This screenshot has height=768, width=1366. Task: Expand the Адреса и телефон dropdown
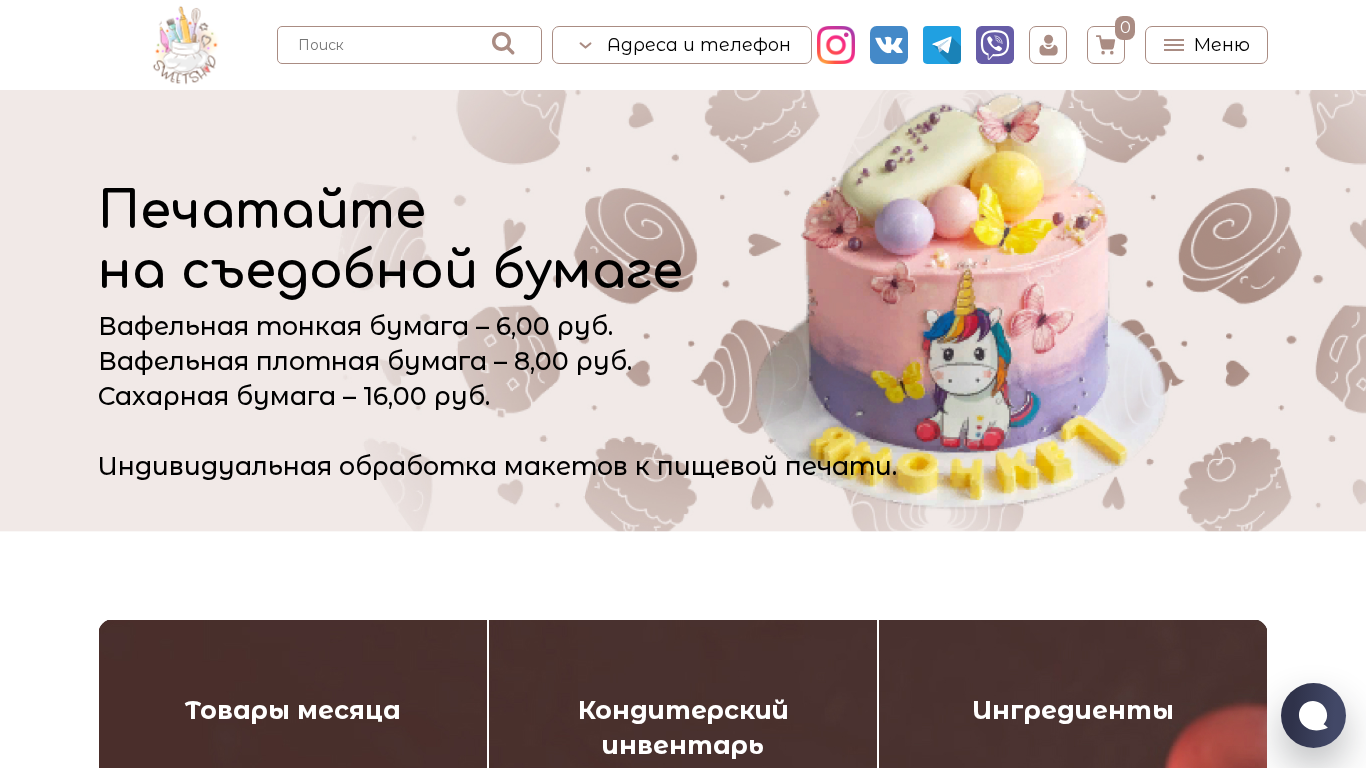[x=682, y=45]
